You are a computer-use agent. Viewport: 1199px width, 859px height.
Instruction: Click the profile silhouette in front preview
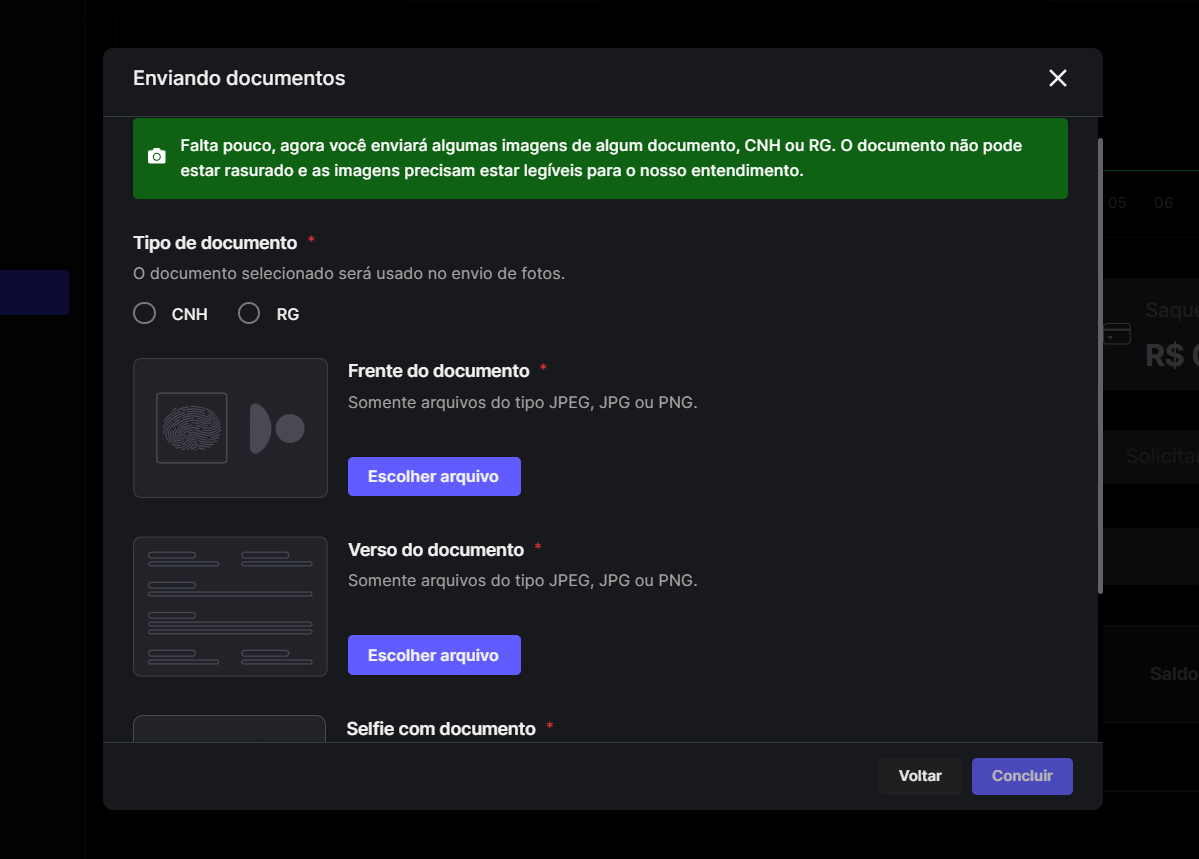[x=276, y=429]
